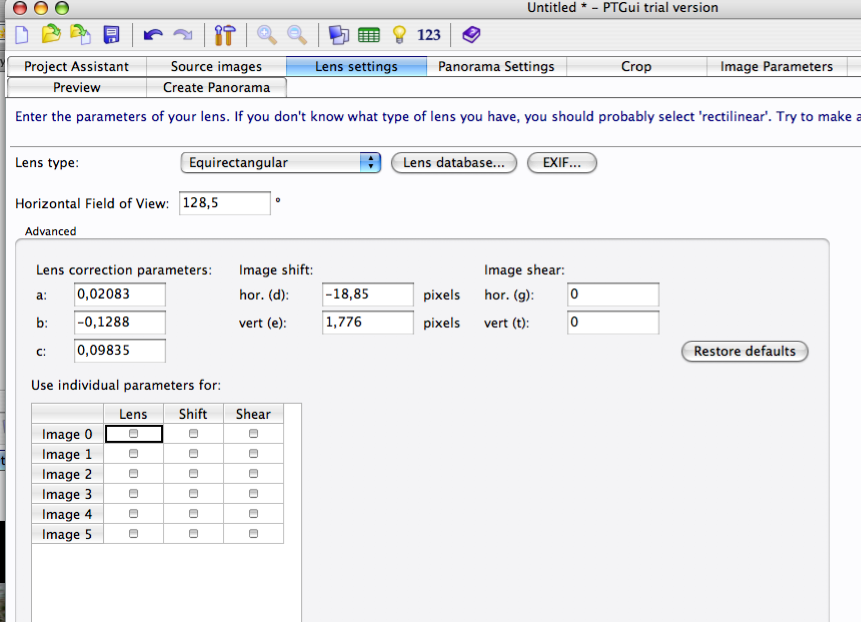Check the Shift box for Image 2

(x=193, y=474)
